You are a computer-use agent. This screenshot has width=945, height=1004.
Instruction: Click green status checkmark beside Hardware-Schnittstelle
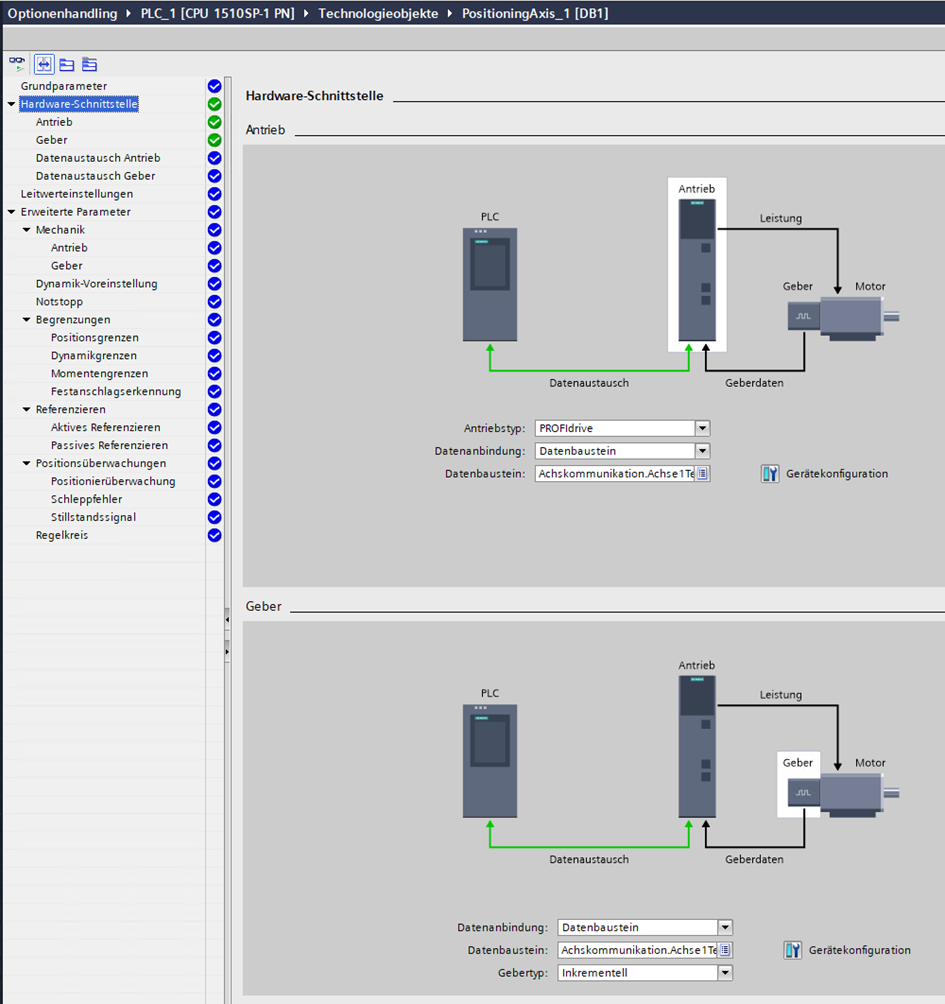[x=214, y=104]
